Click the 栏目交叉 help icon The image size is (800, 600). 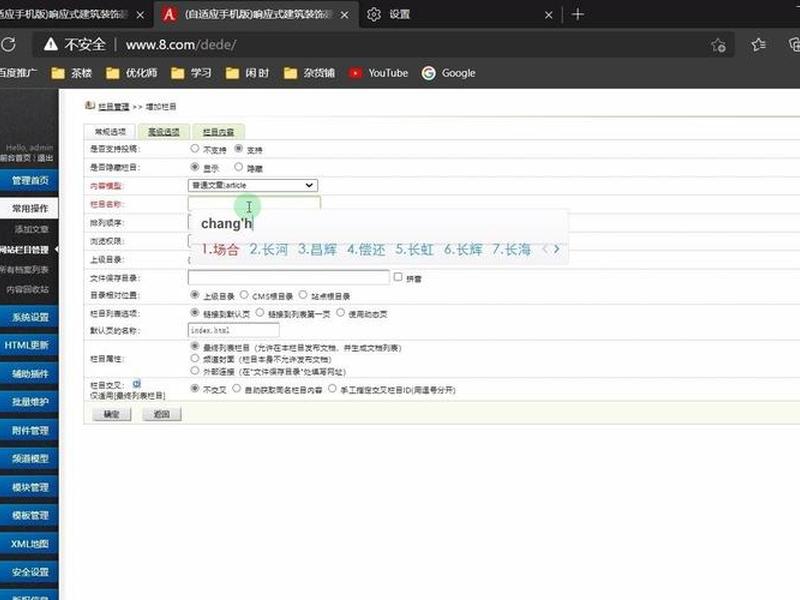click(x=136, y=384)
